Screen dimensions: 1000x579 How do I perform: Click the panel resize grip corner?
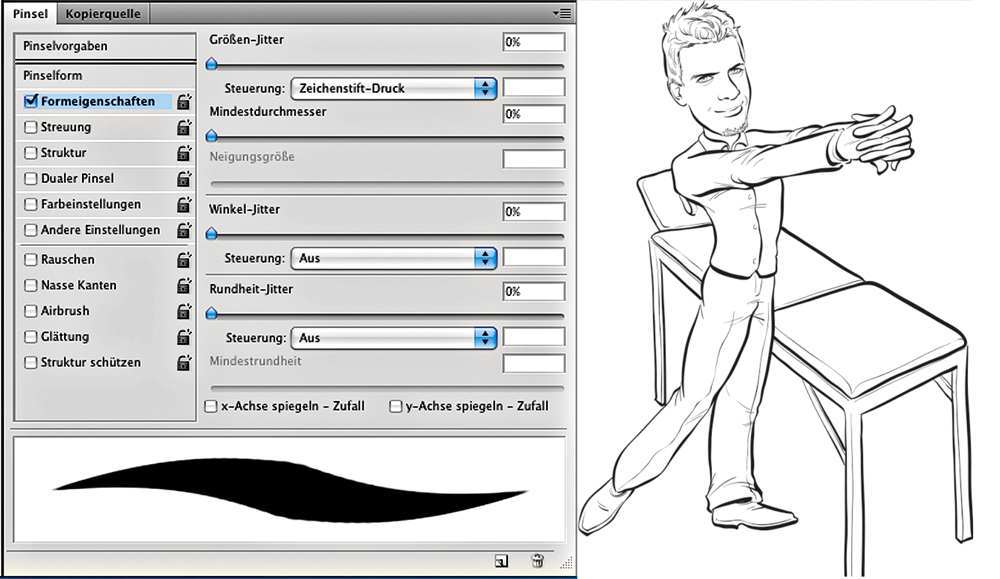point(566,562)
